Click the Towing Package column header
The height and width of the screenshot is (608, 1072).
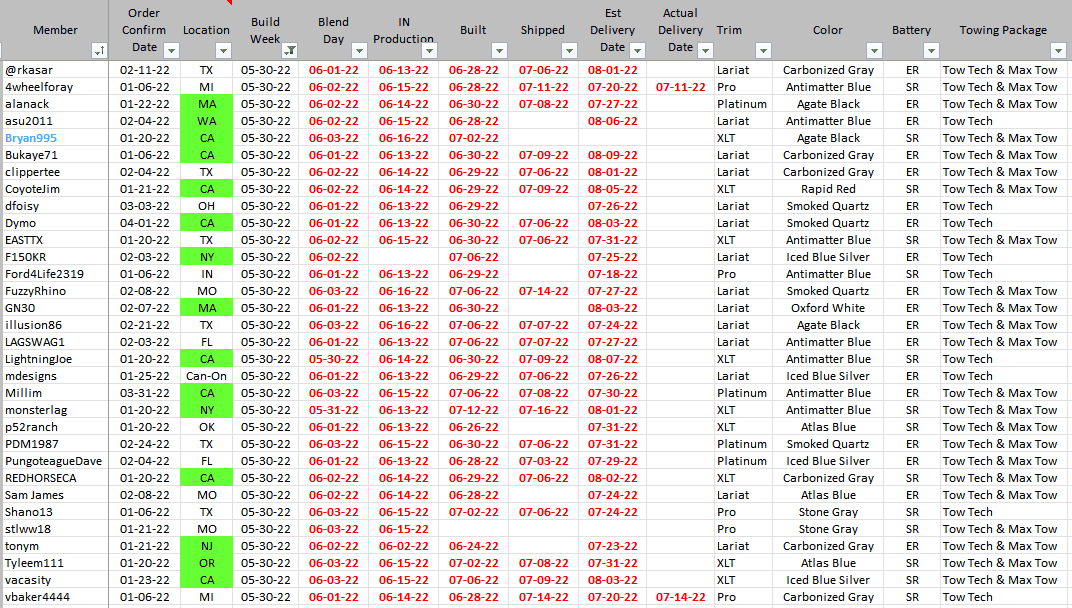[x=1003, y=30]
